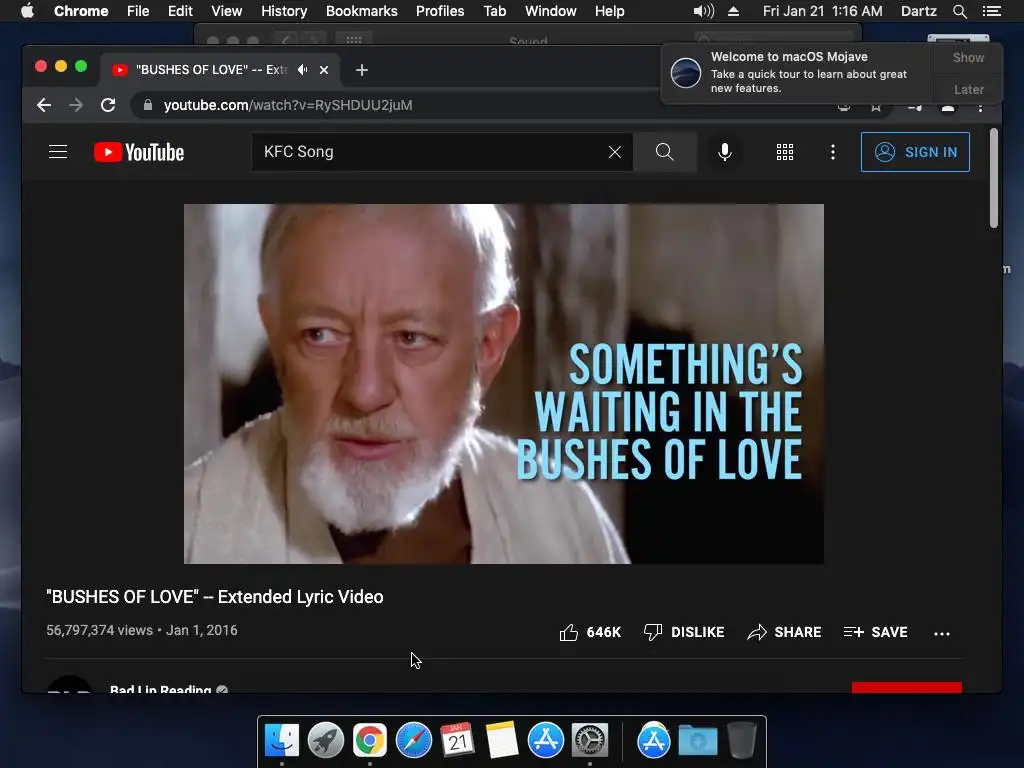Open a new tab with plus button

tap(362, 70)
